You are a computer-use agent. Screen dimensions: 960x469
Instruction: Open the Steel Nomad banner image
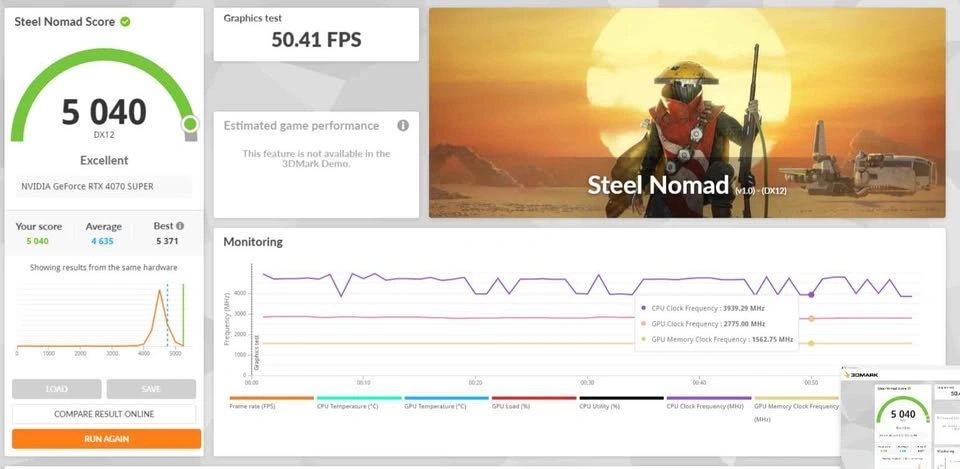coord(687,113)
